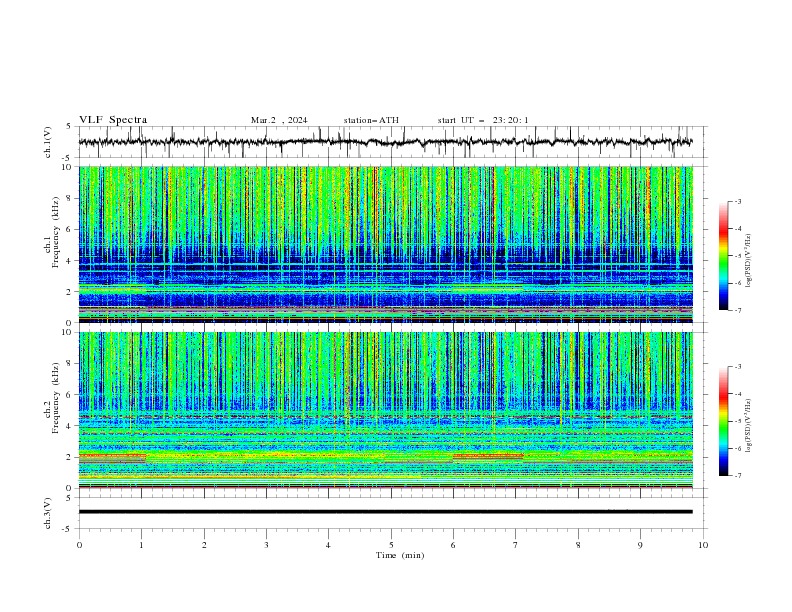Click the red 2 kHz band at start of ch.2 spectrogram
The width and height of the screenshot is (792, 612).
(x=113, y=456)
